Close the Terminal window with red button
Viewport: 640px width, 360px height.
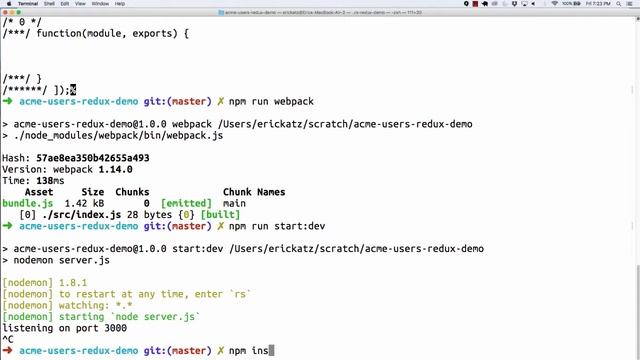point(5,13)
